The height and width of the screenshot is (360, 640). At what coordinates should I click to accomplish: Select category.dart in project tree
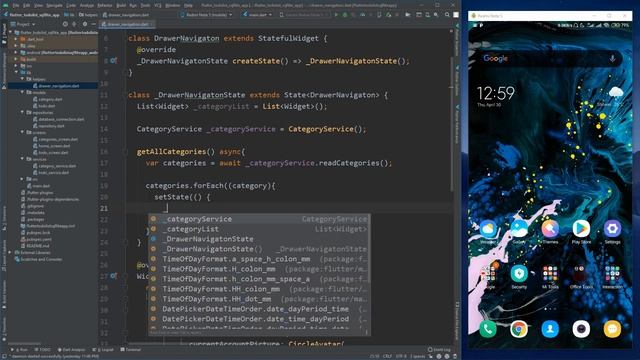[x=47, y=99]
